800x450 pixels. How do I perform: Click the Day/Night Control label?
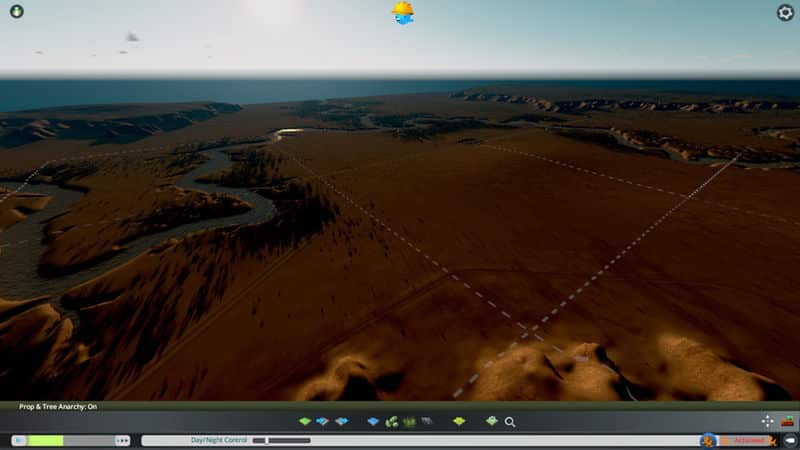[x=218, y=440]
